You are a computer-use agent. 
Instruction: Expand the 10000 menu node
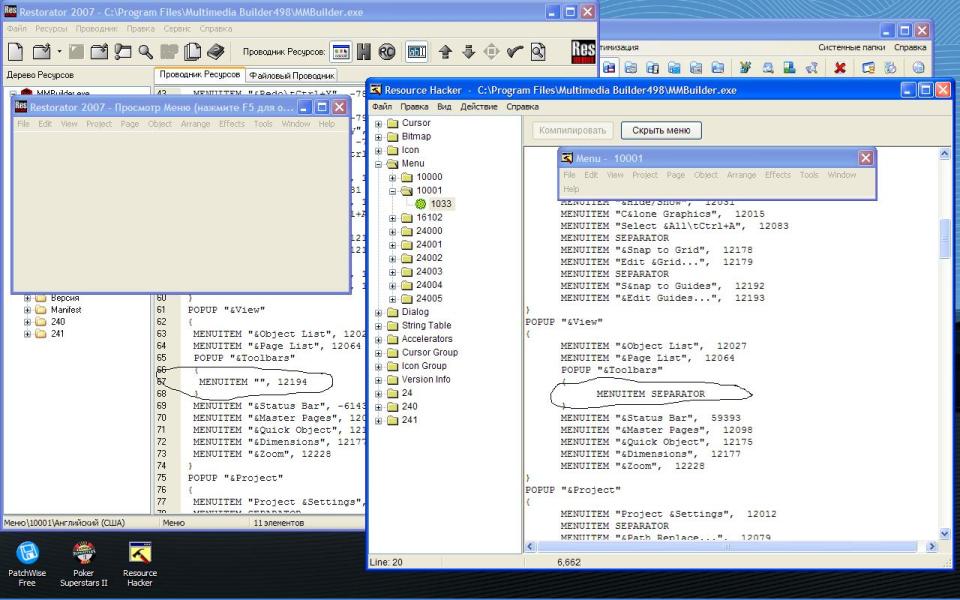392,177
